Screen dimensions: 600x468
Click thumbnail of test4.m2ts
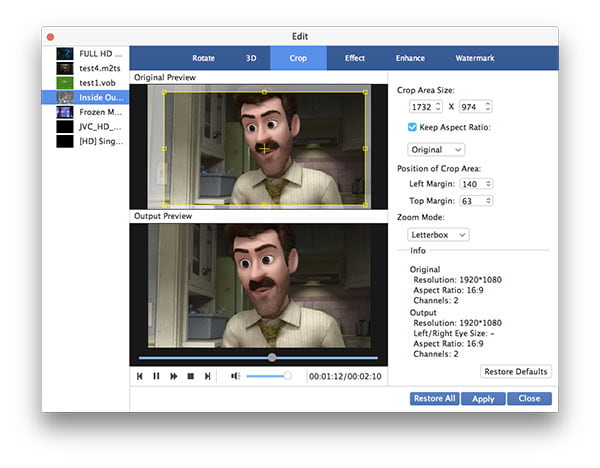(65, 68)
